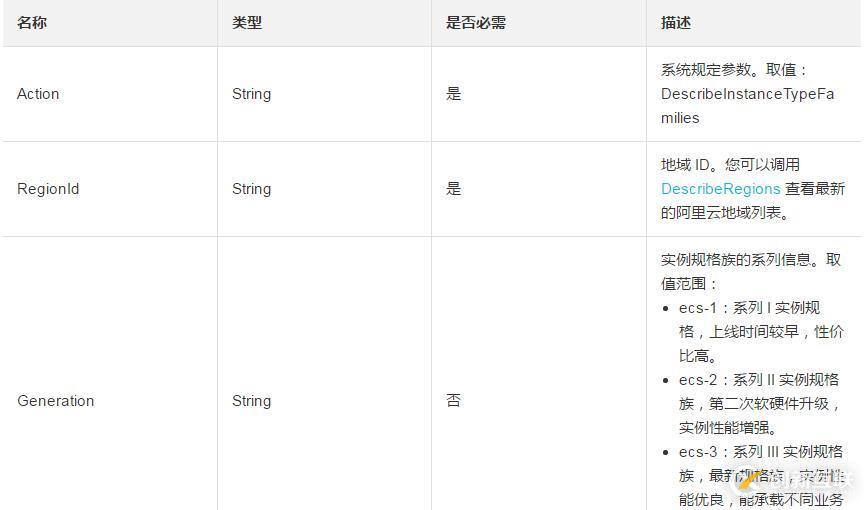The width and height of the screenshot is (864, 510).
Task: Click 否 in the Generation row
Action: [454, 401]
